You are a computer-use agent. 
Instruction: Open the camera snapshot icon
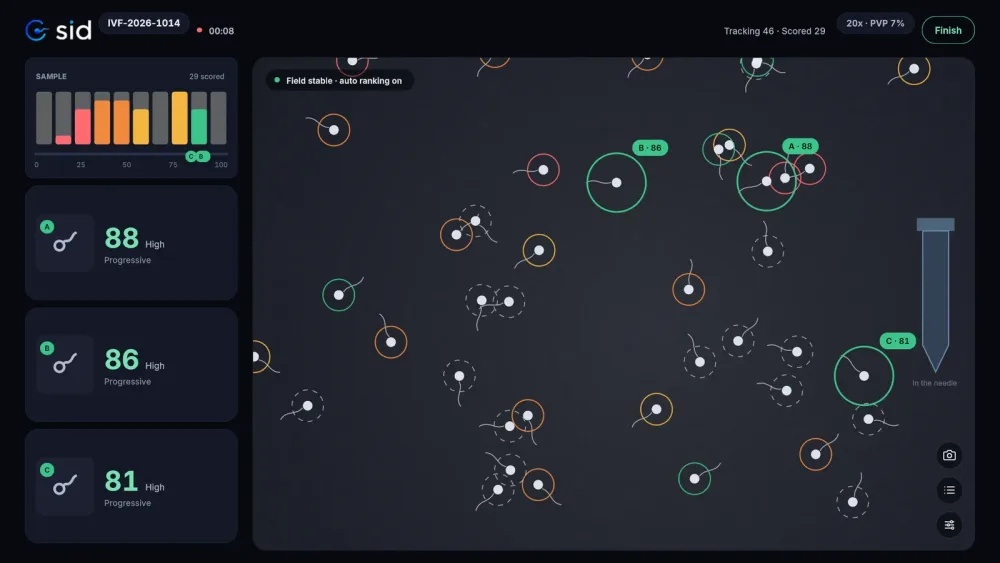(949, 455)
